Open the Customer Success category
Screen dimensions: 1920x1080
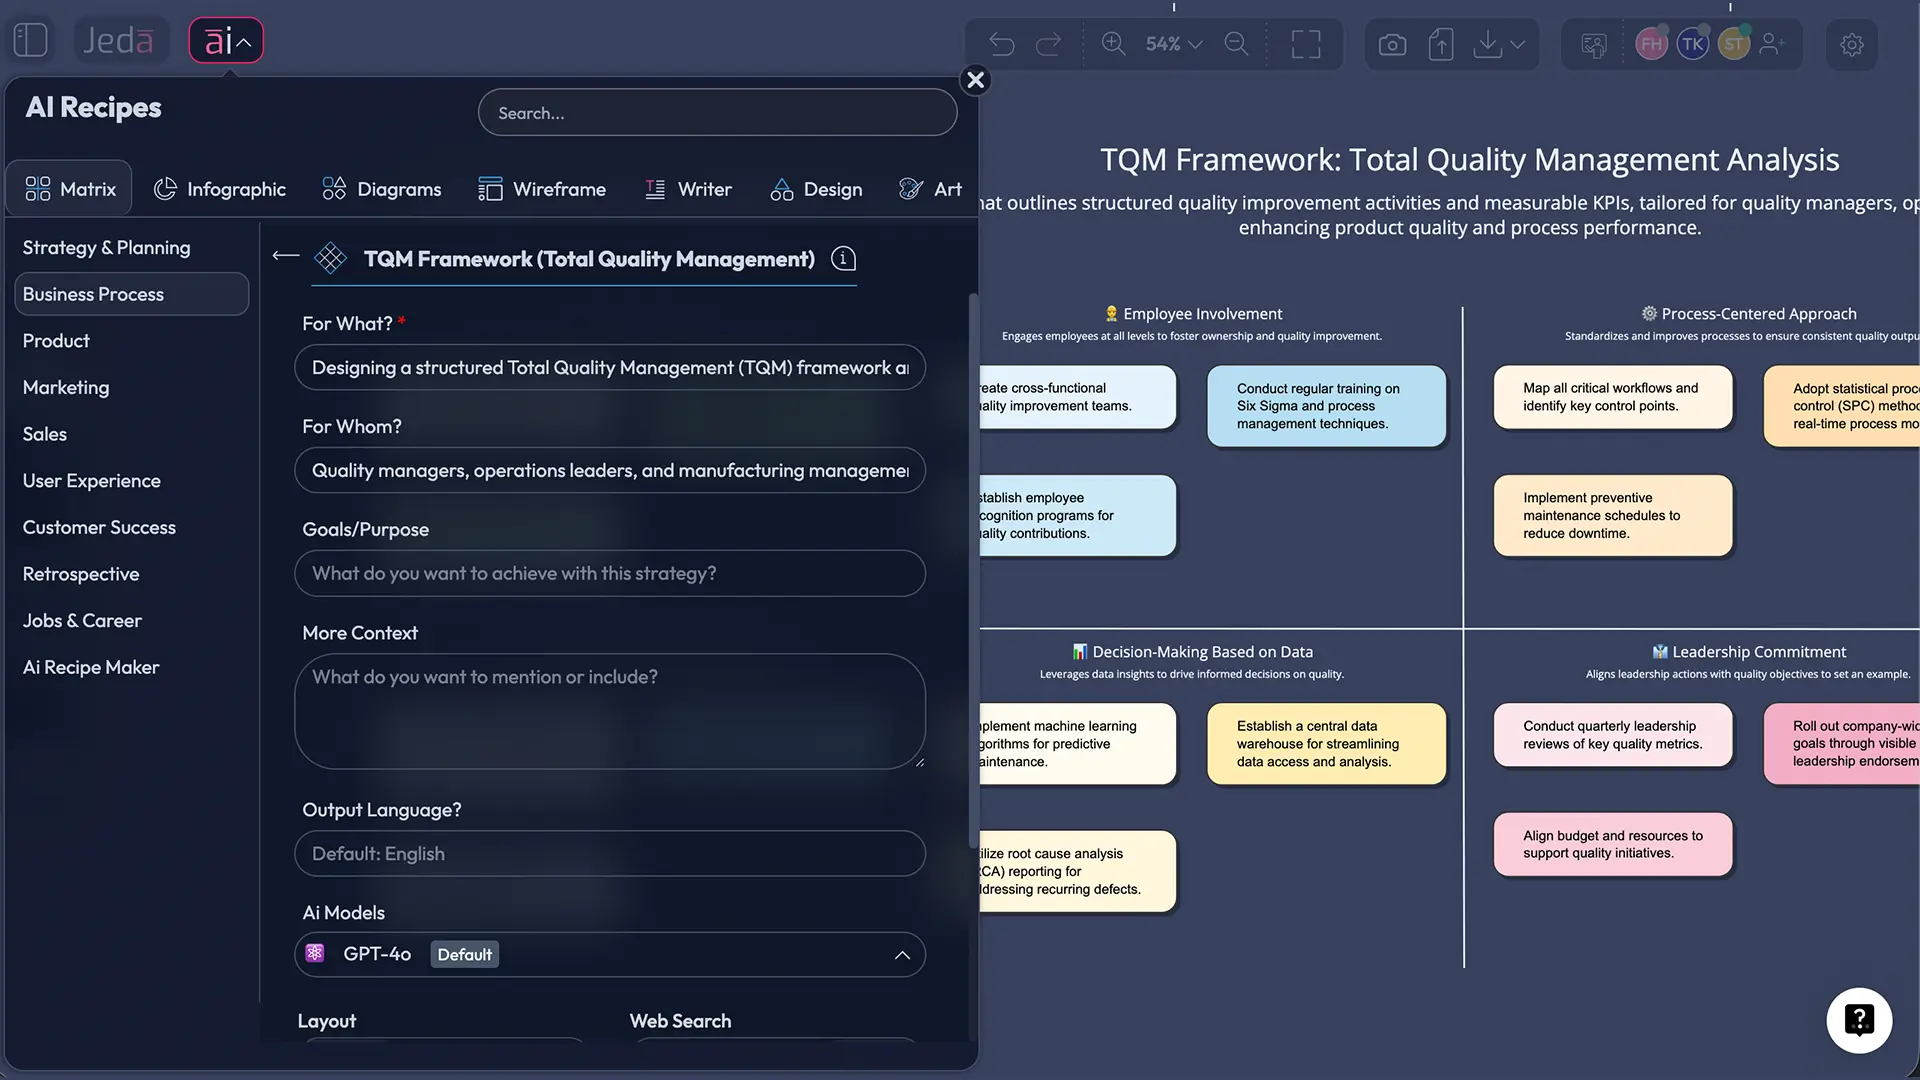pos(99,527)
